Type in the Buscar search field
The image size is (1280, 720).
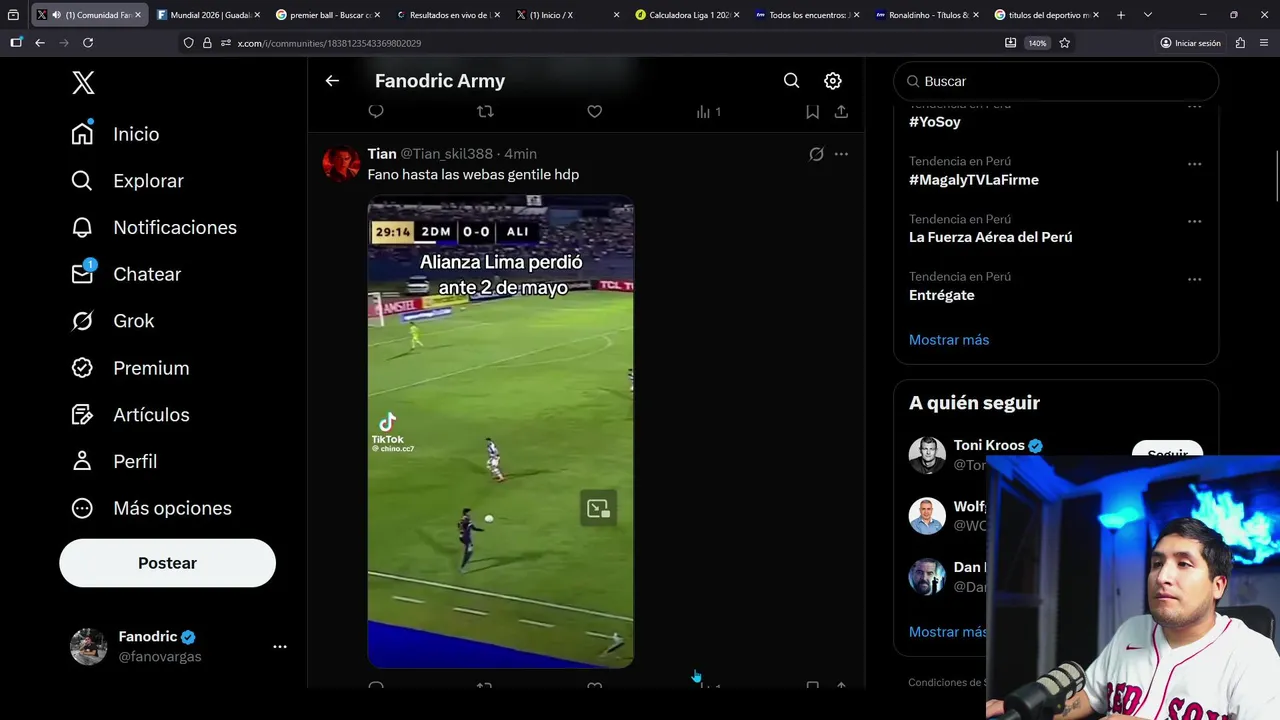(x=1056, y=81)
